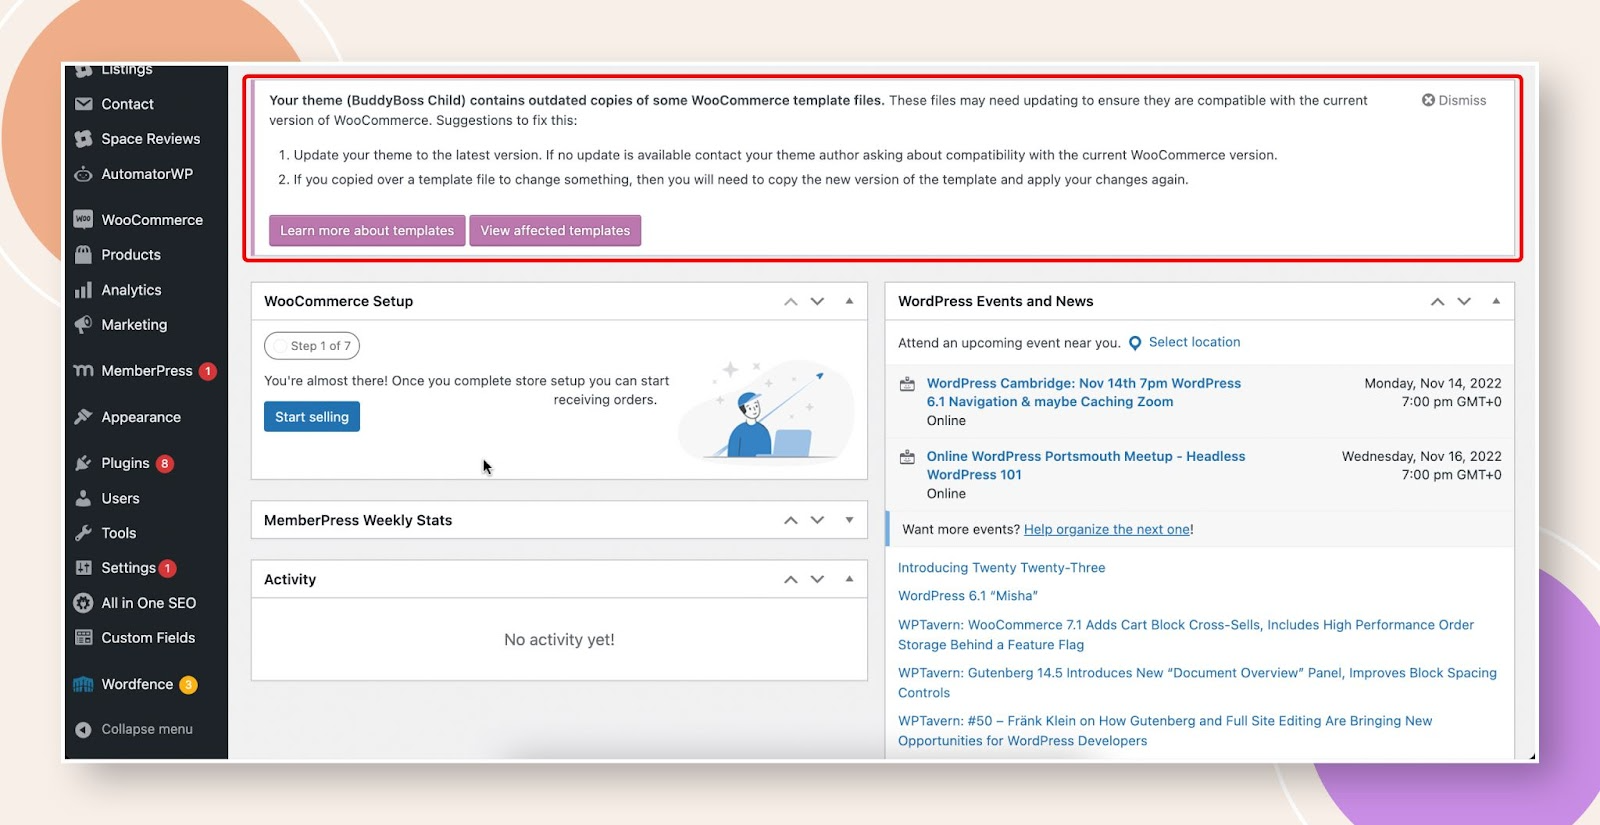Click the AutomatorWP robot icon
Screen dimensions: 1600x825
tap(83, 174)
